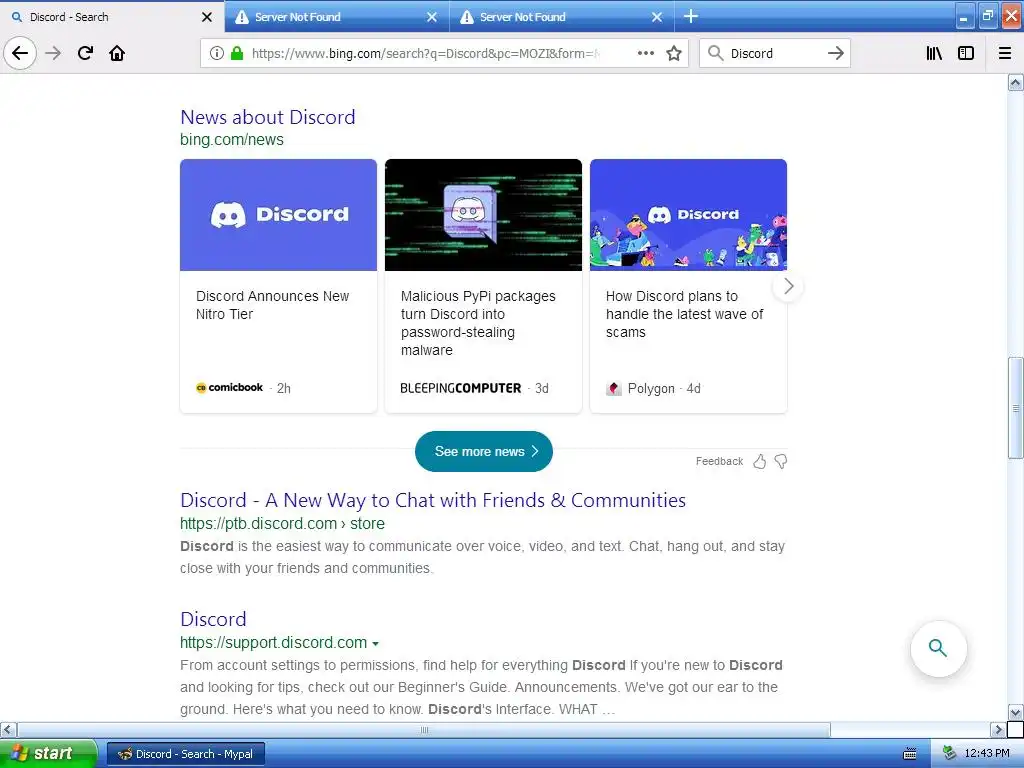Click the comicbook source label
Viewport: 1024px width, 768px height.
(229, 387)
